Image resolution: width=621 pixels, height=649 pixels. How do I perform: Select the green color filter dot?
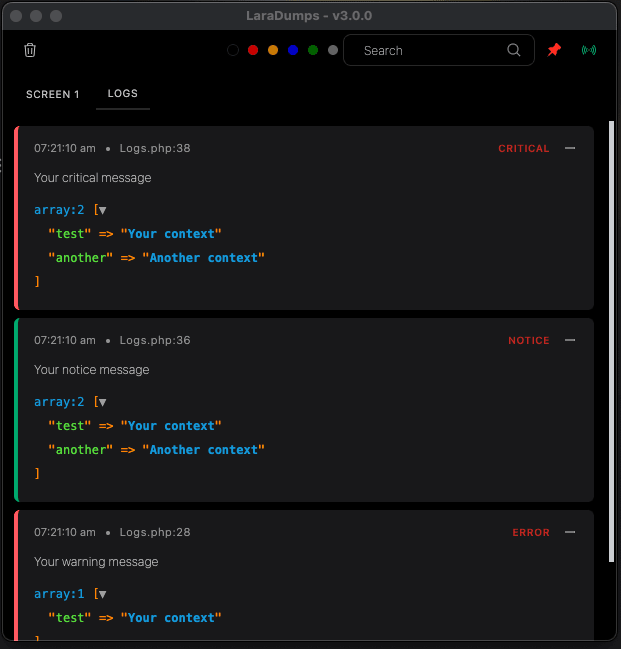313,50
